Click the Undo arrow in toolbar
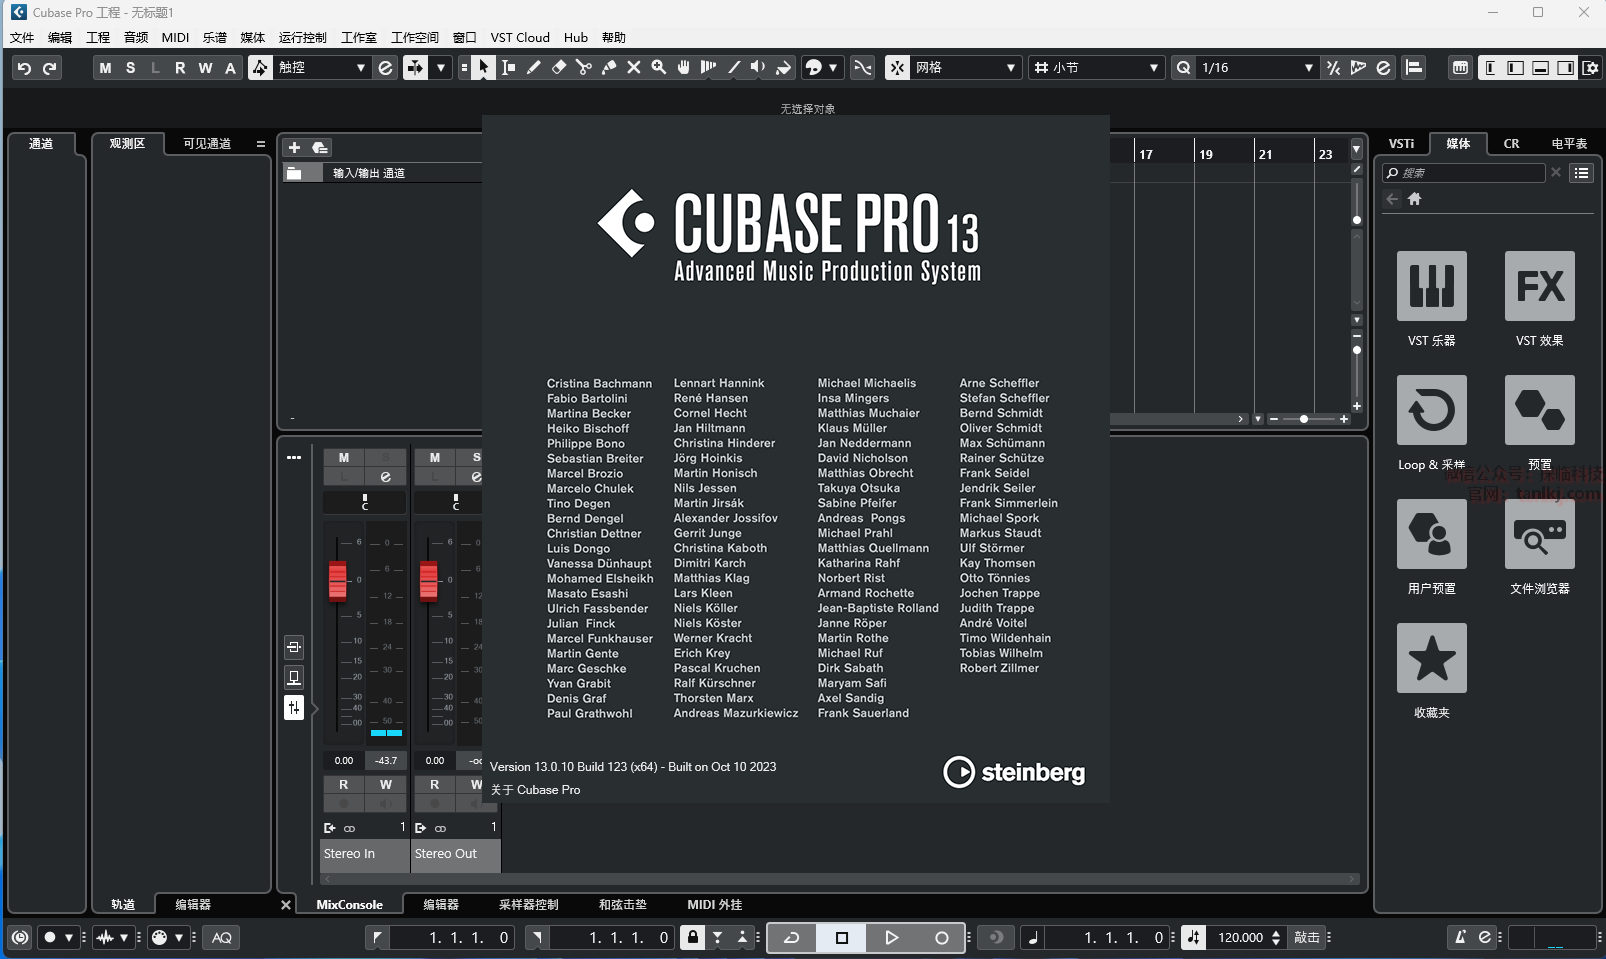The image size is (1606, 959). click(x=24, y=68)
